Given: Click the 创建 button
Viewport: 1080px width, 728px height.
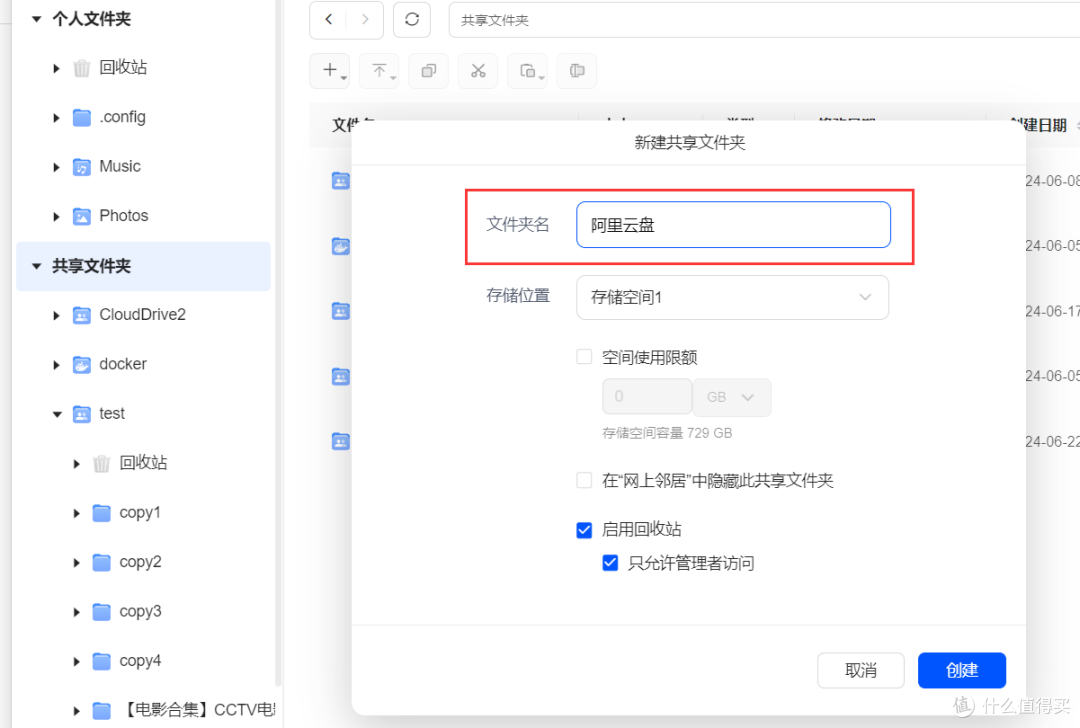Looking at the screenshot, I should [962, 670].
